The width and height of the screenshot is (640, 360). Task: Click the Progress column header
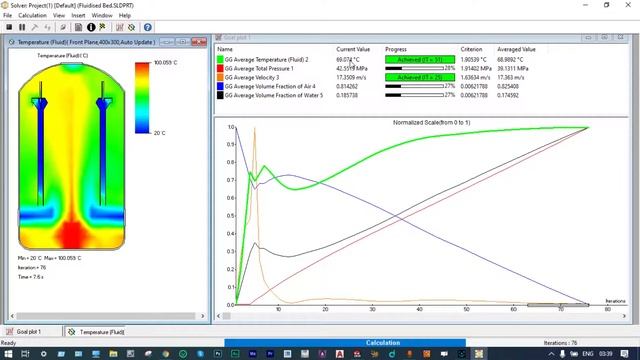(x=396, y=49)
